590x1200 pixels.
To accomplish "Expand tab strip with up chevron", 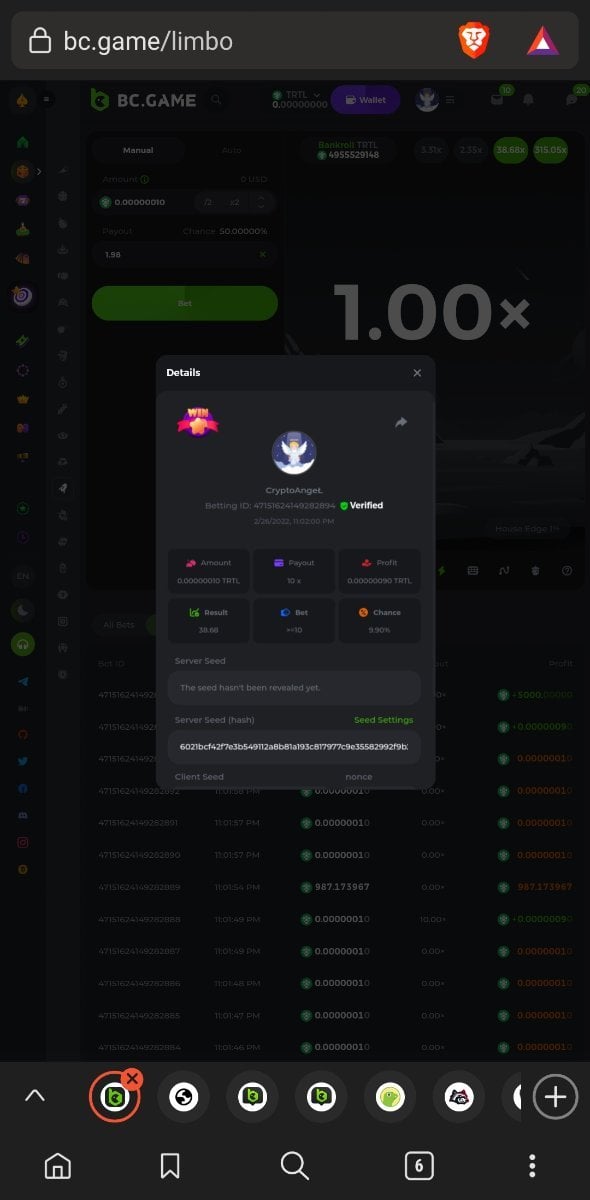I will (35, 1096).
